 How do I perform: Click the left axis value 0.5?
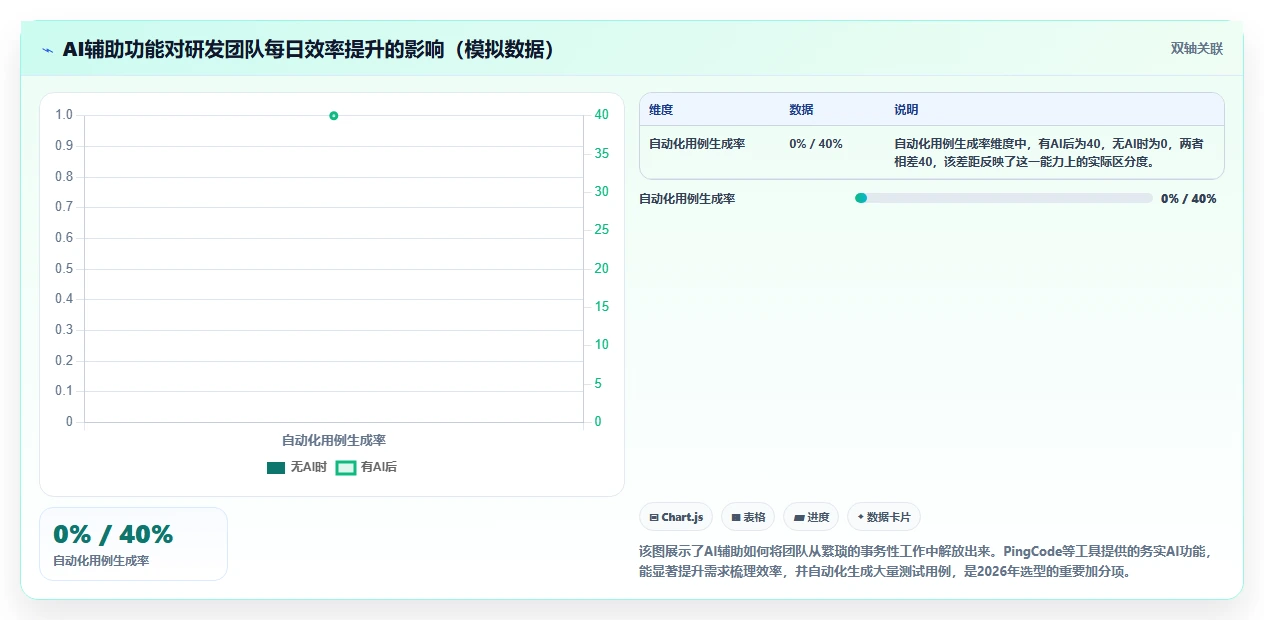click(x=64, y=268)
